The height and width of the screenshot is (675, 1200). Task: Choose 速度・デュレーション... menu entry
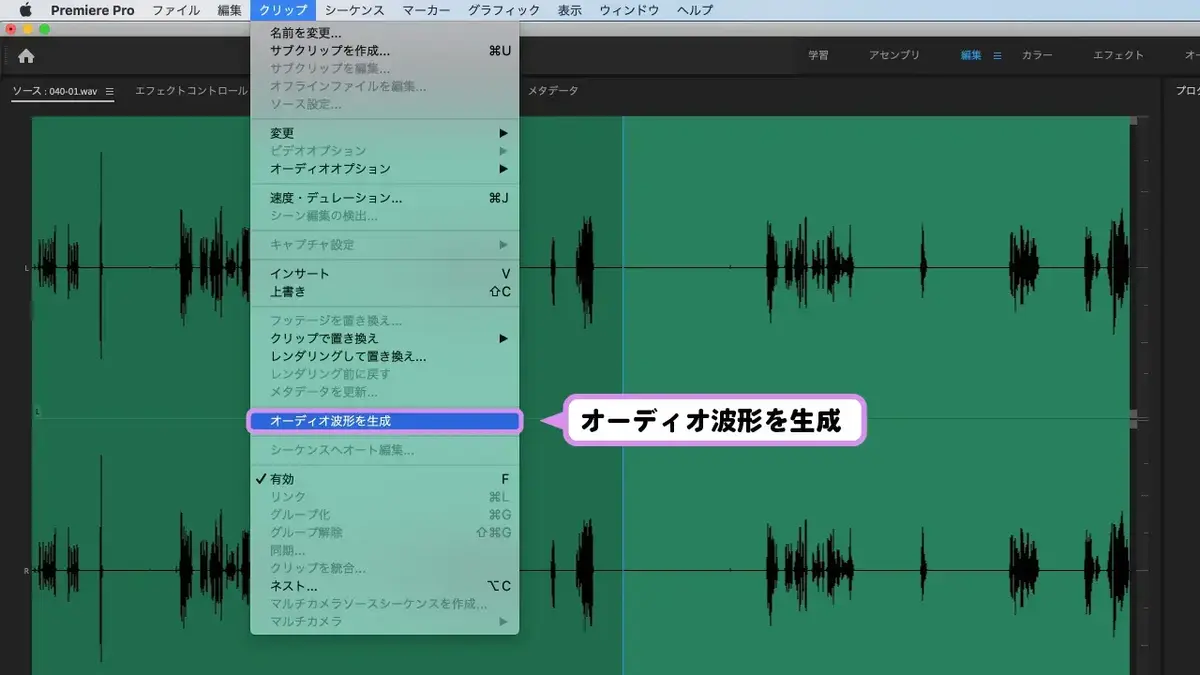click(385, 198)
